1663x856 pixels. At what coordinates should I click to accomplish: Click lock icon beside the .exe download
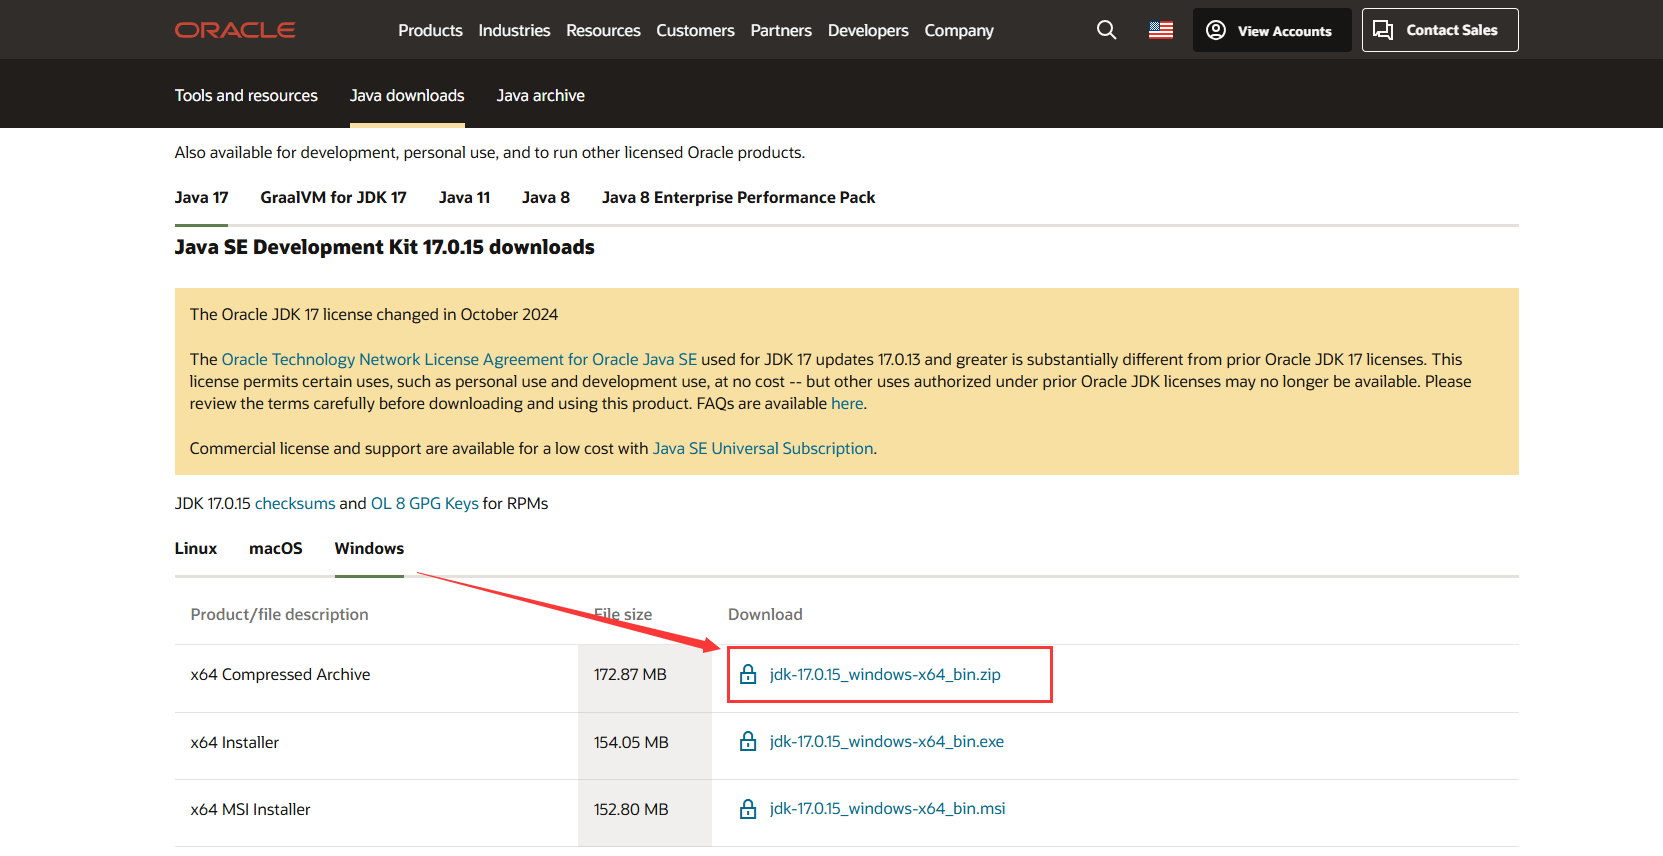[748, 741]
